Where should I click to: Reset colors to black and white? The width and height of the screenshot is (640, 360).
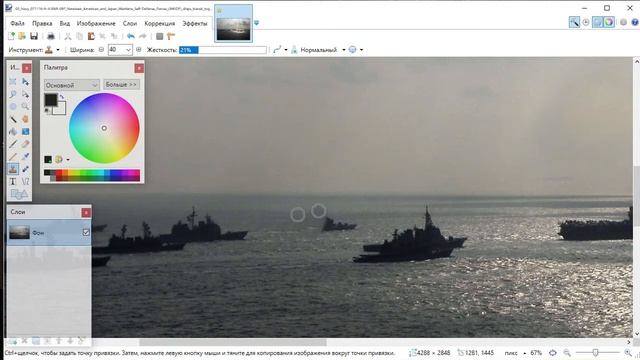point(47,111)
